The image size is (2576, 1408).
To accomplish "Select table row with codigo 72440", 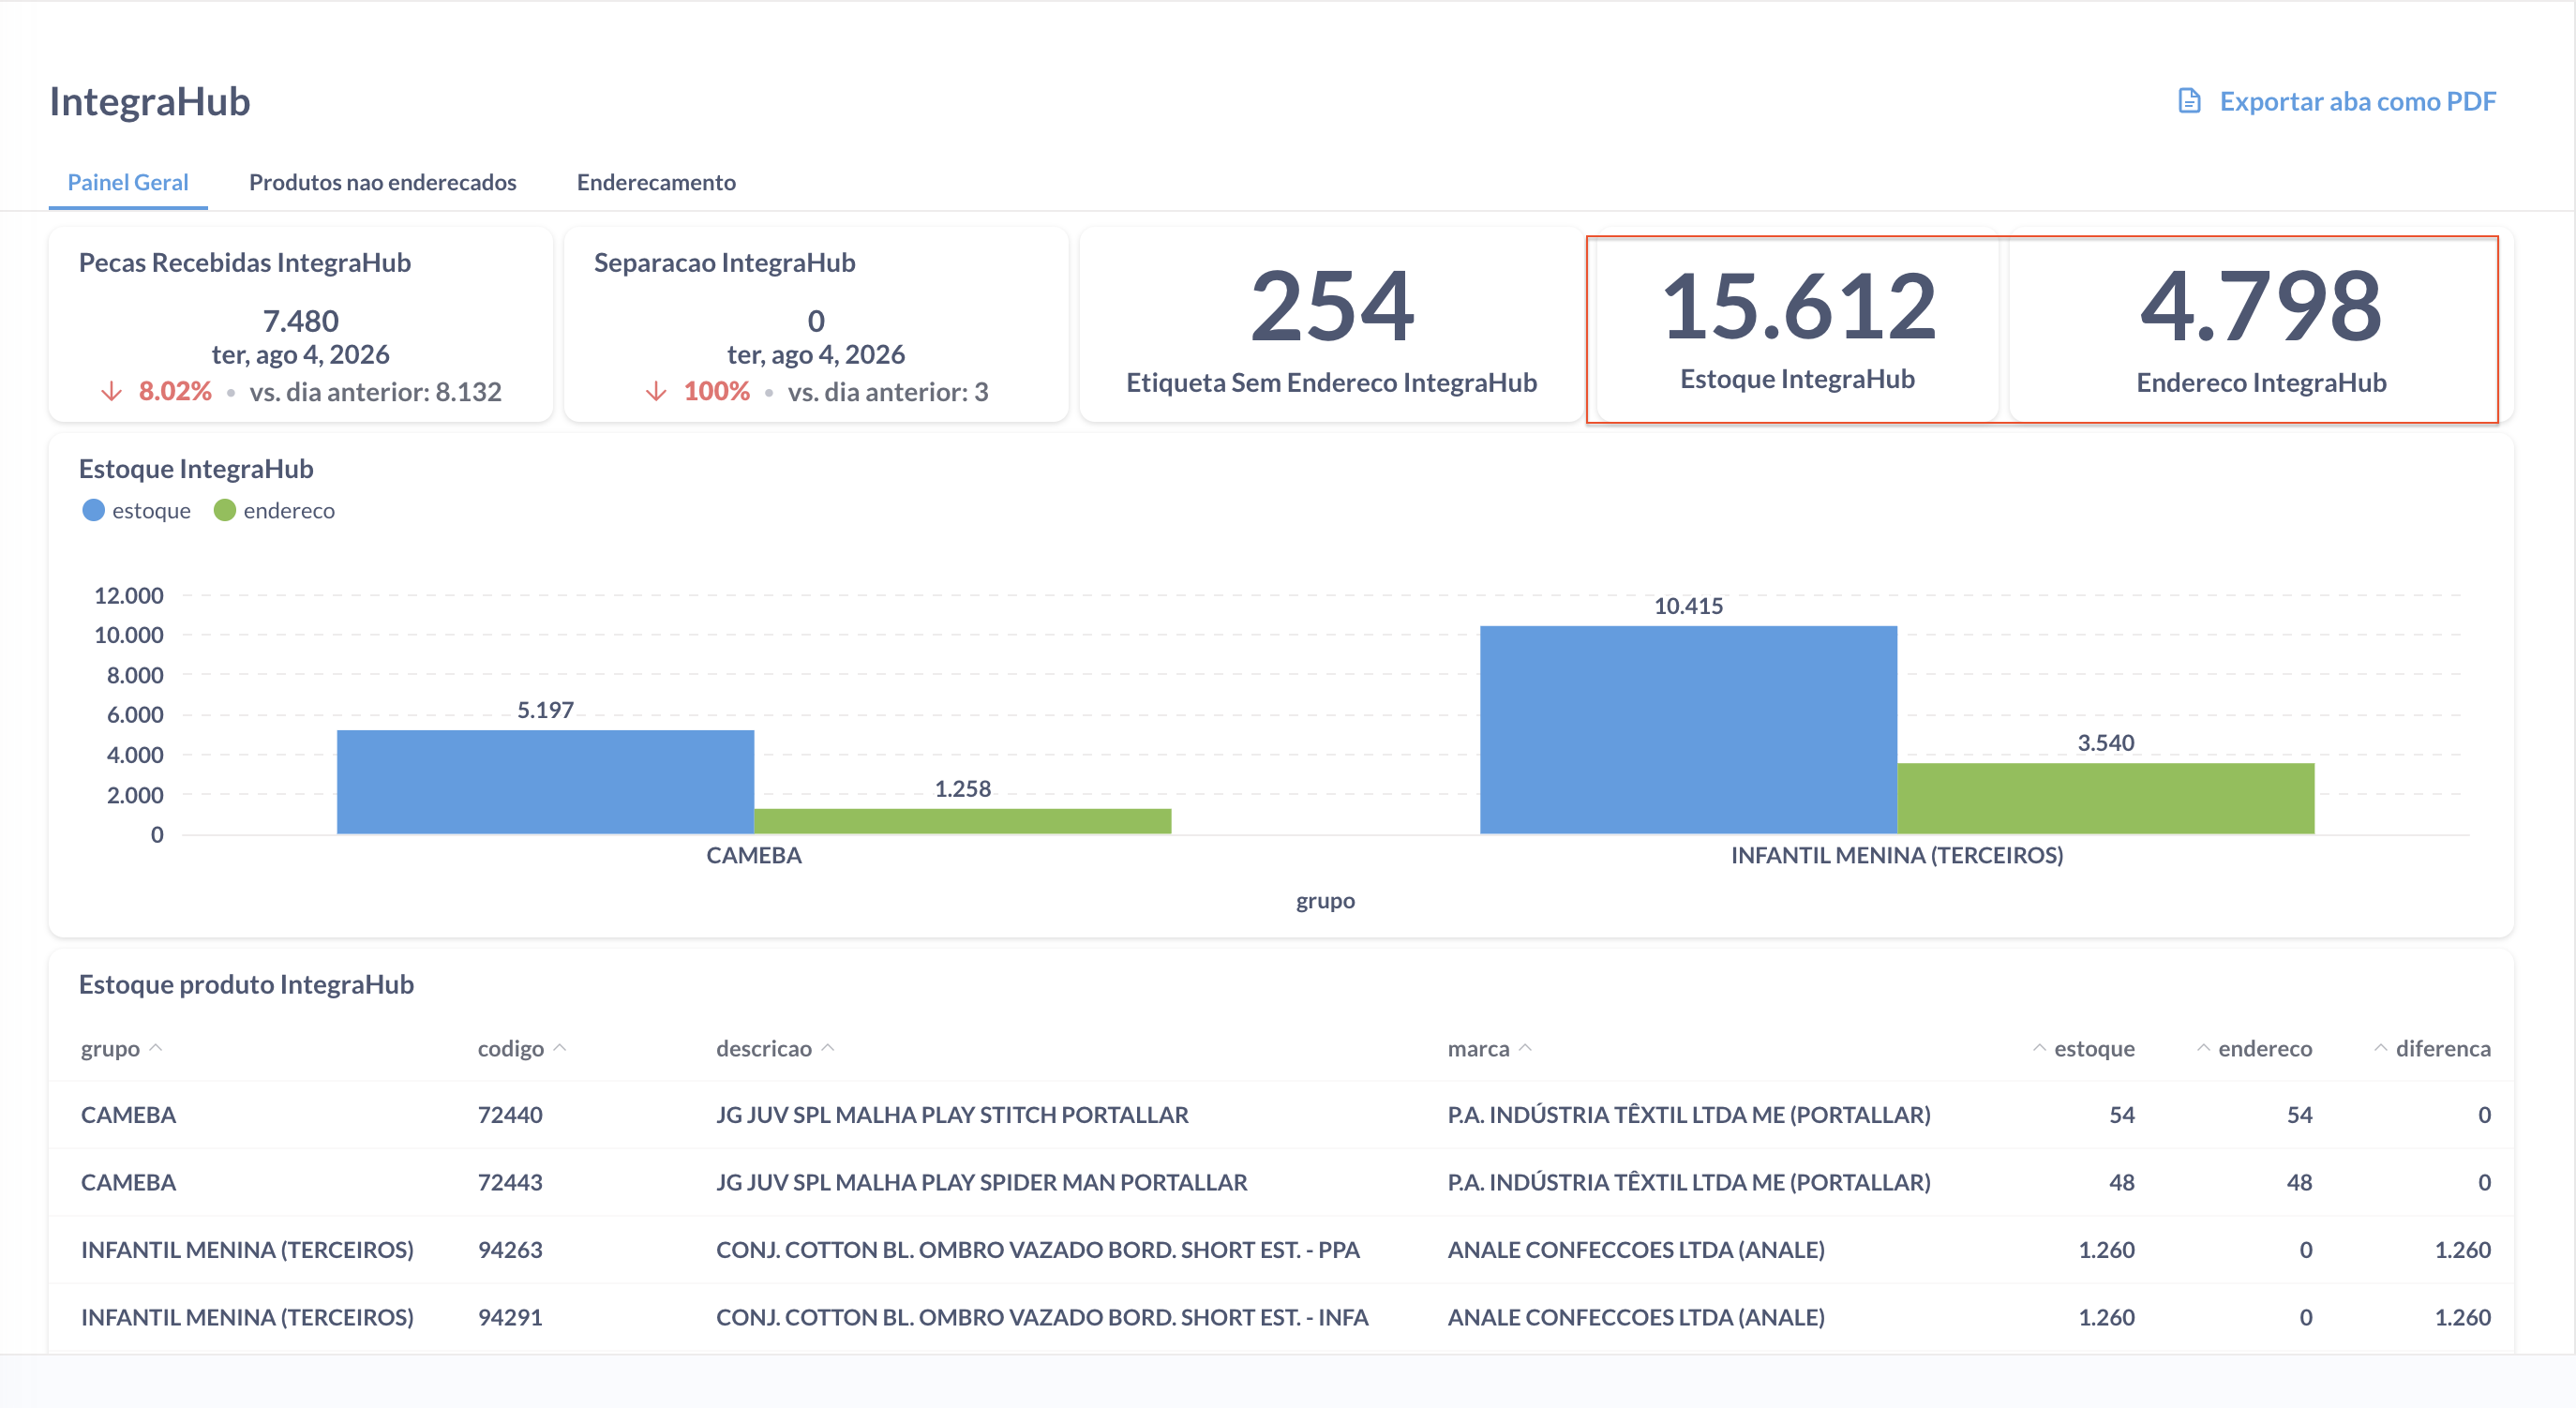I will coord(1284,1114).
